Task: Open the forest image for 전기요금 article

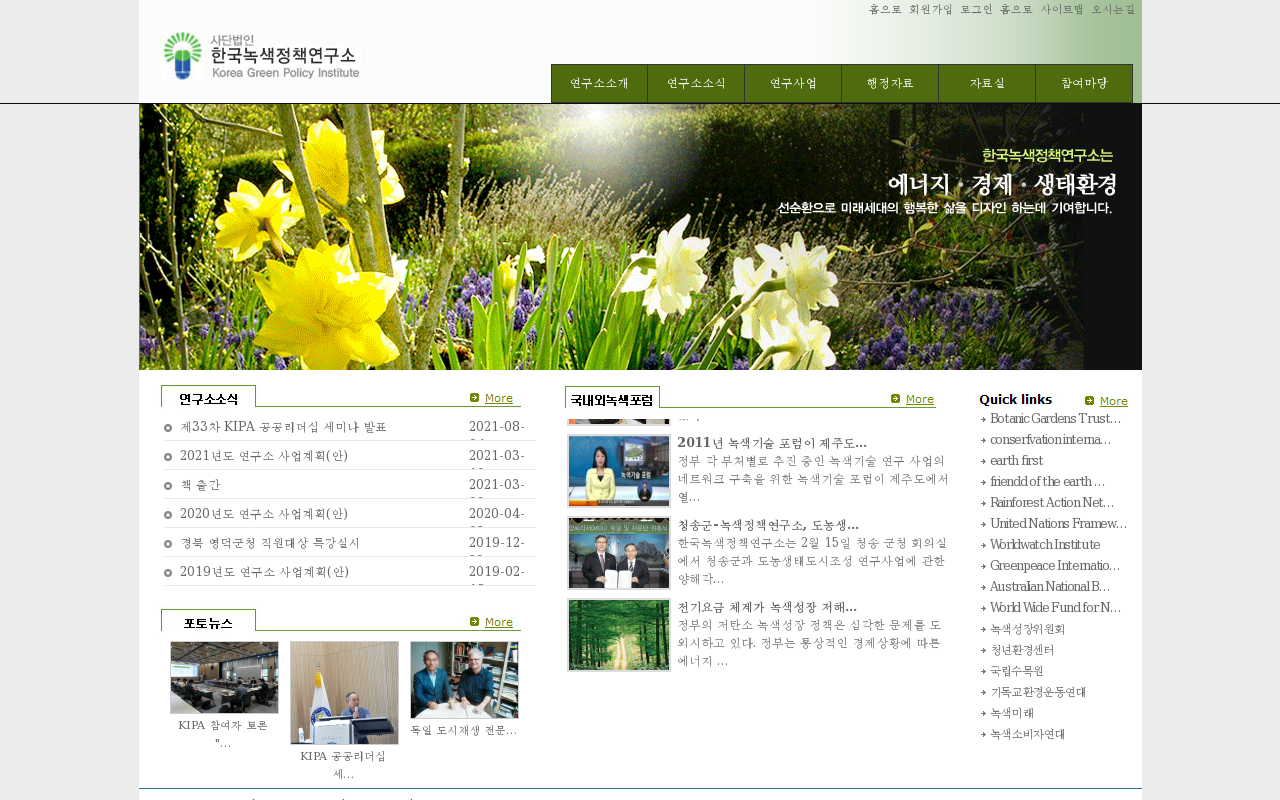Action: [x=619, y=635]
